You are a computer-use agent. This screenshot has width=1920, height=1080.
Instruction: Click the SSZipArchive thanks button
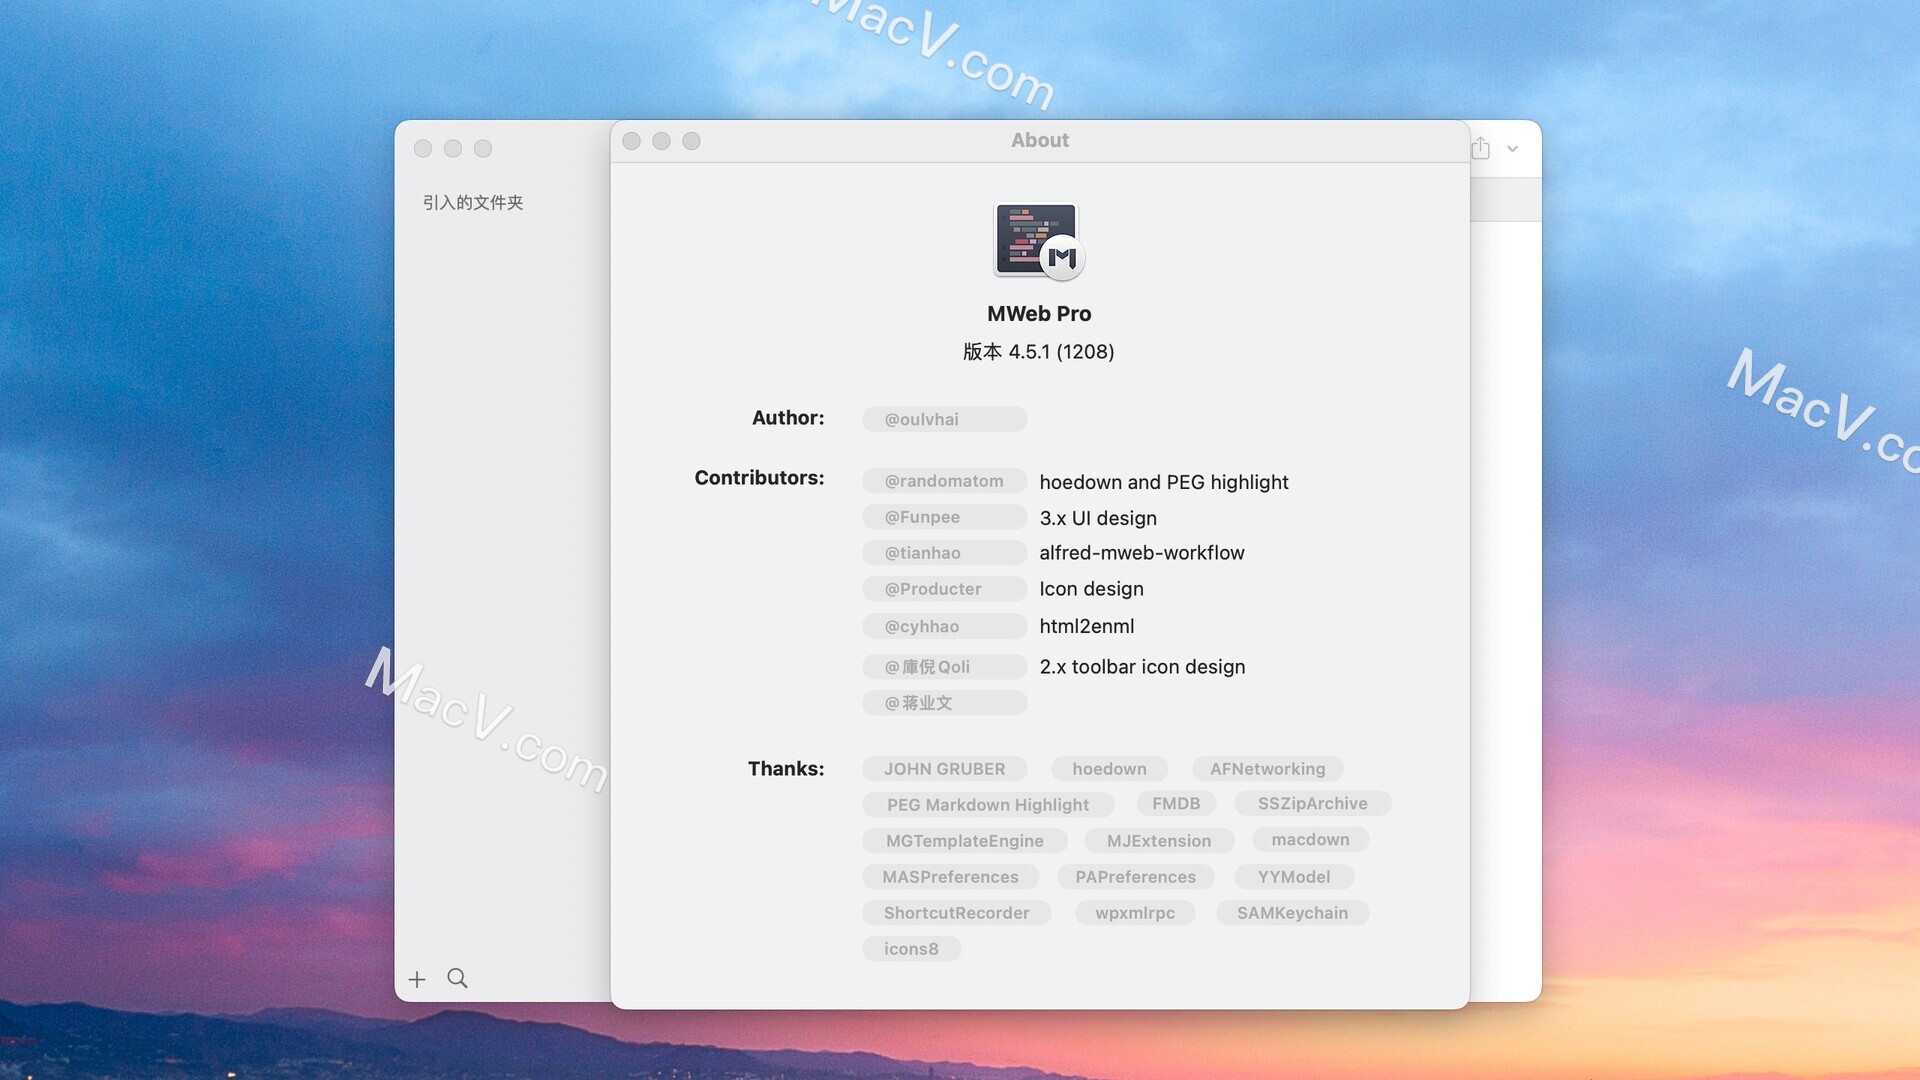[1312, 803]
